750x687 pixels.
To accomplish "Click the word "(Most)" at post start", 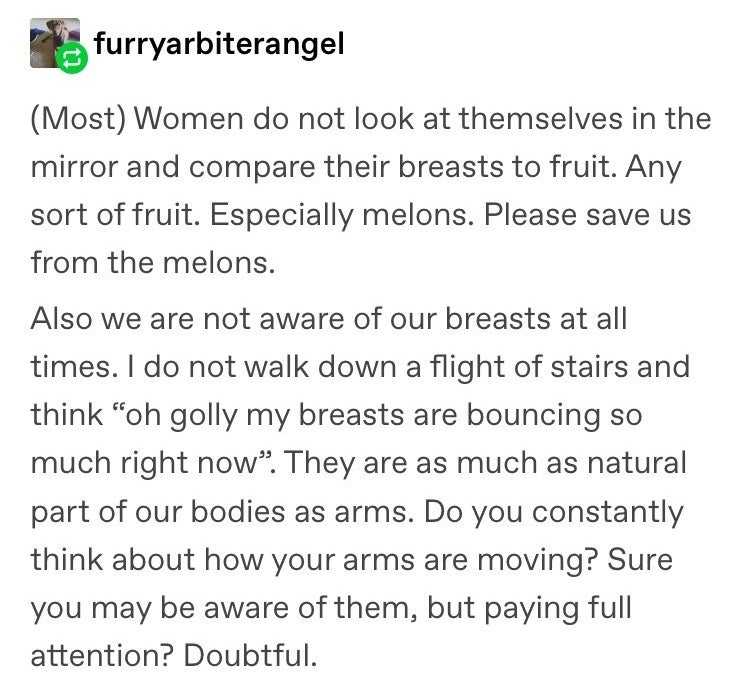I will [78, 118].
